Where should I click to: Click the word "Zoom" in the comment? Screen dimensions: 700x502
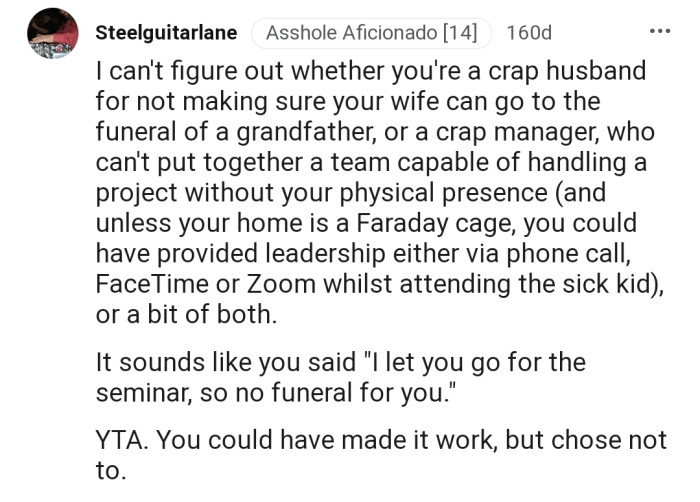(x=284, y=283)
